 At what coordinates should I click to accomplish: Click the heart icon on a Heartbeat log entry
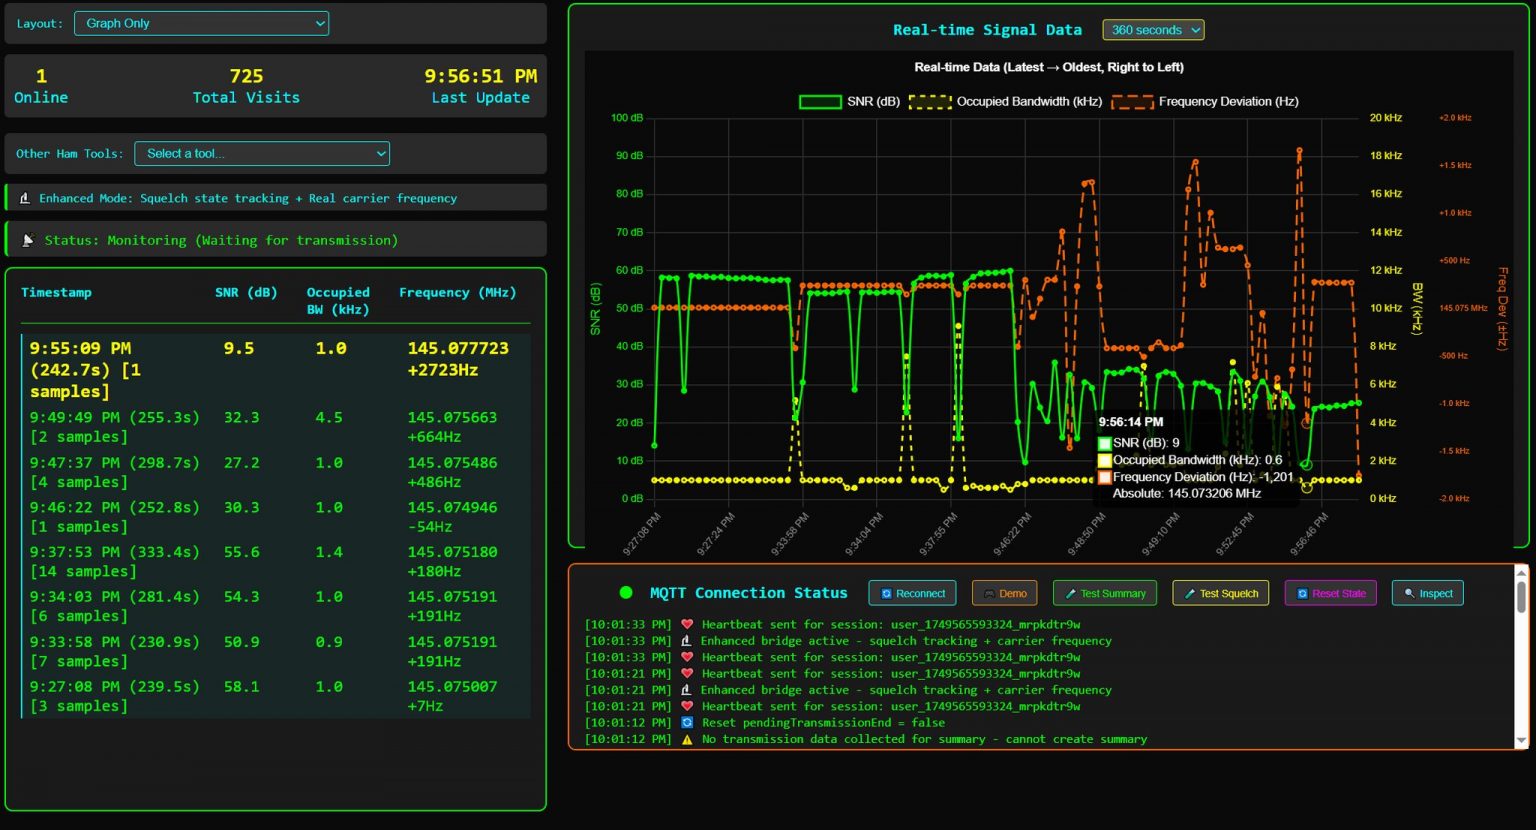coord(686,624)
